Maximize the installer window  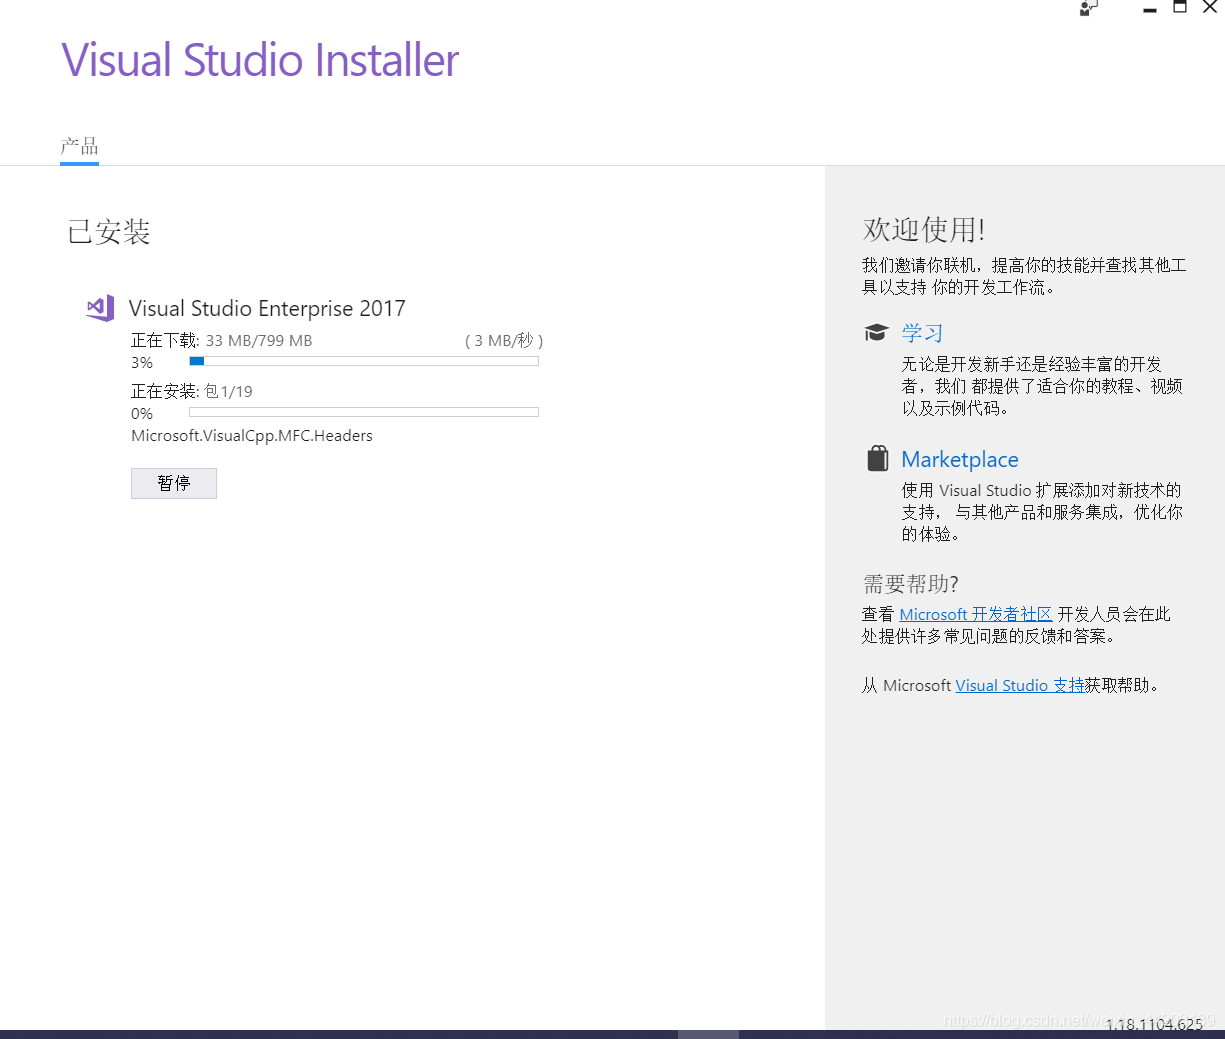point(1180,7)
